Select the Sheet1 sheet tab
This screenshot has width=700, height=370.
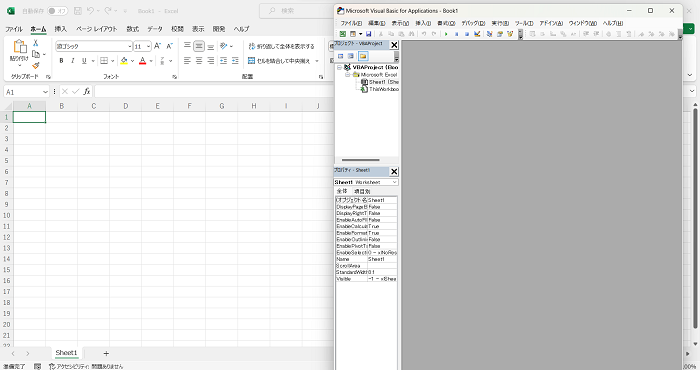[x=66, y=353]
